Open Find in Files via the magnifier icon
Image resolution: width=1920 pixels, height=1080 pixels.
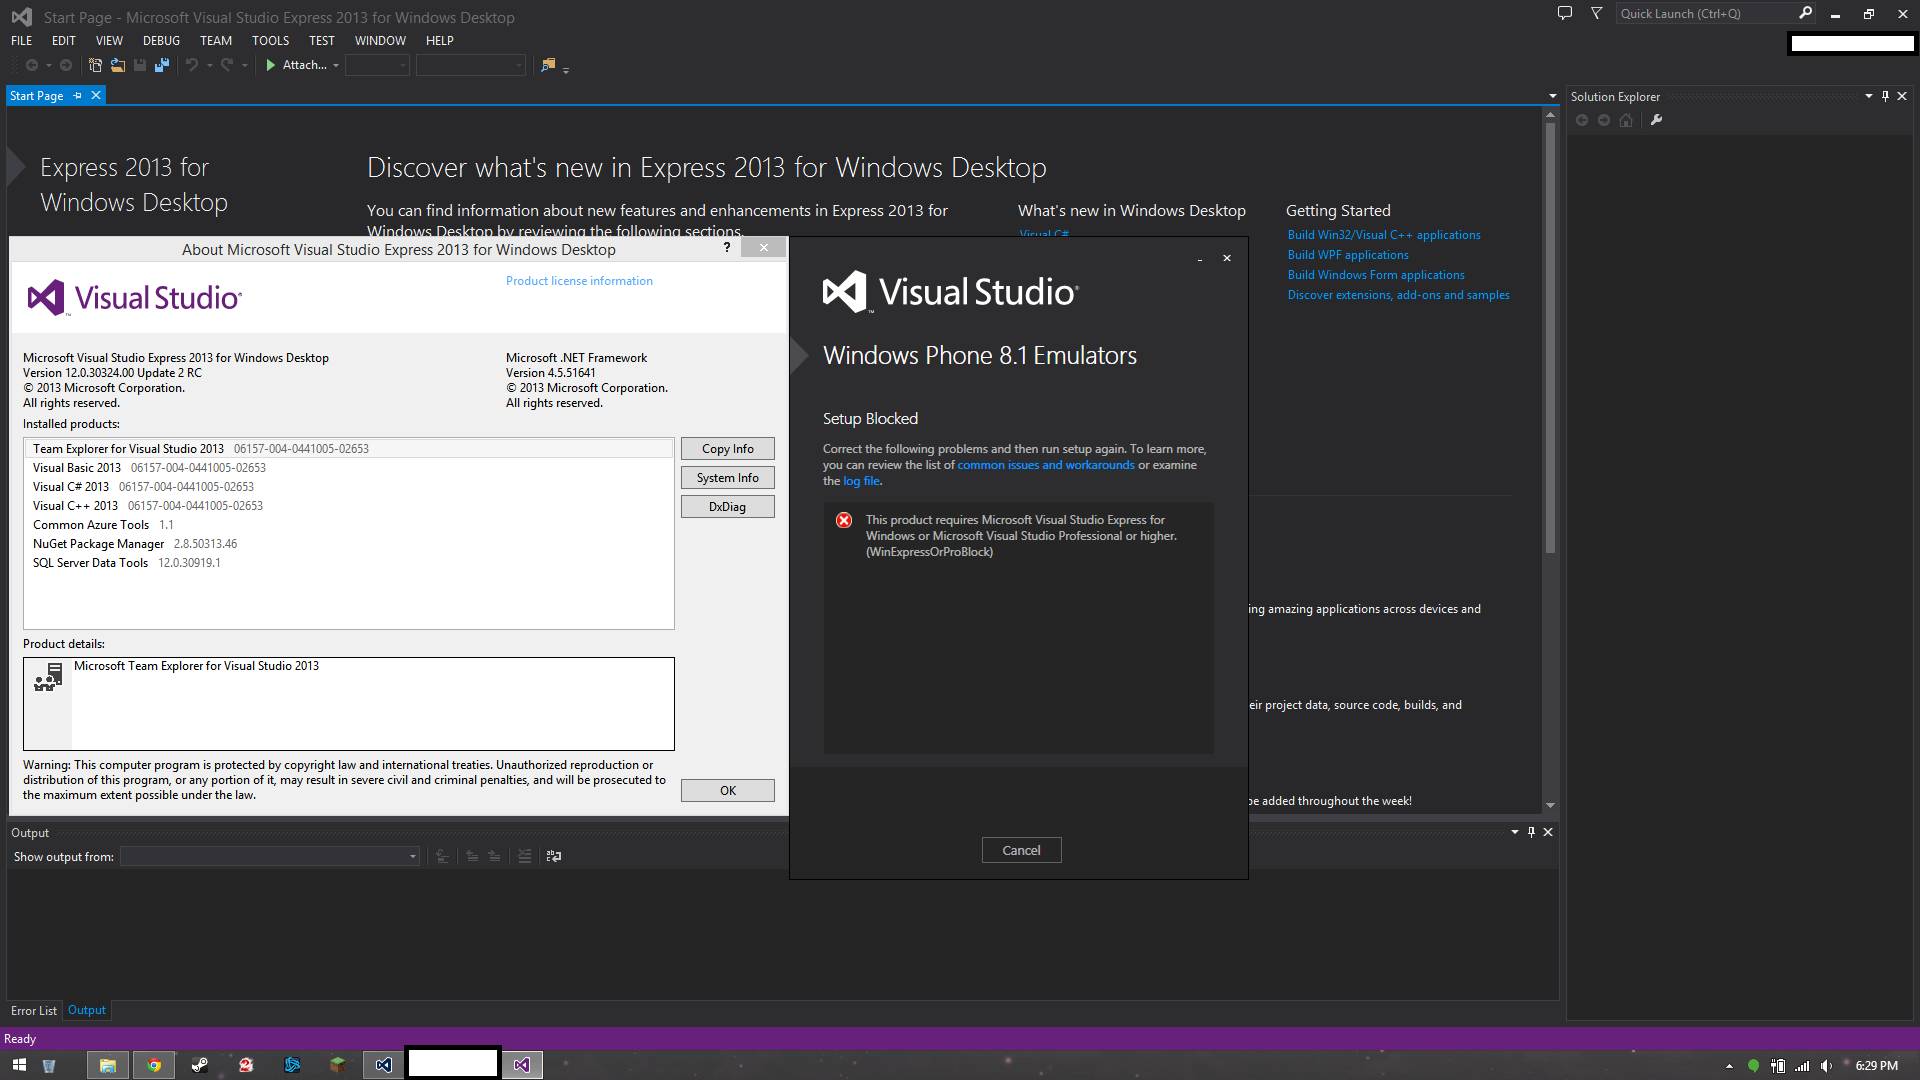(547, 65)
